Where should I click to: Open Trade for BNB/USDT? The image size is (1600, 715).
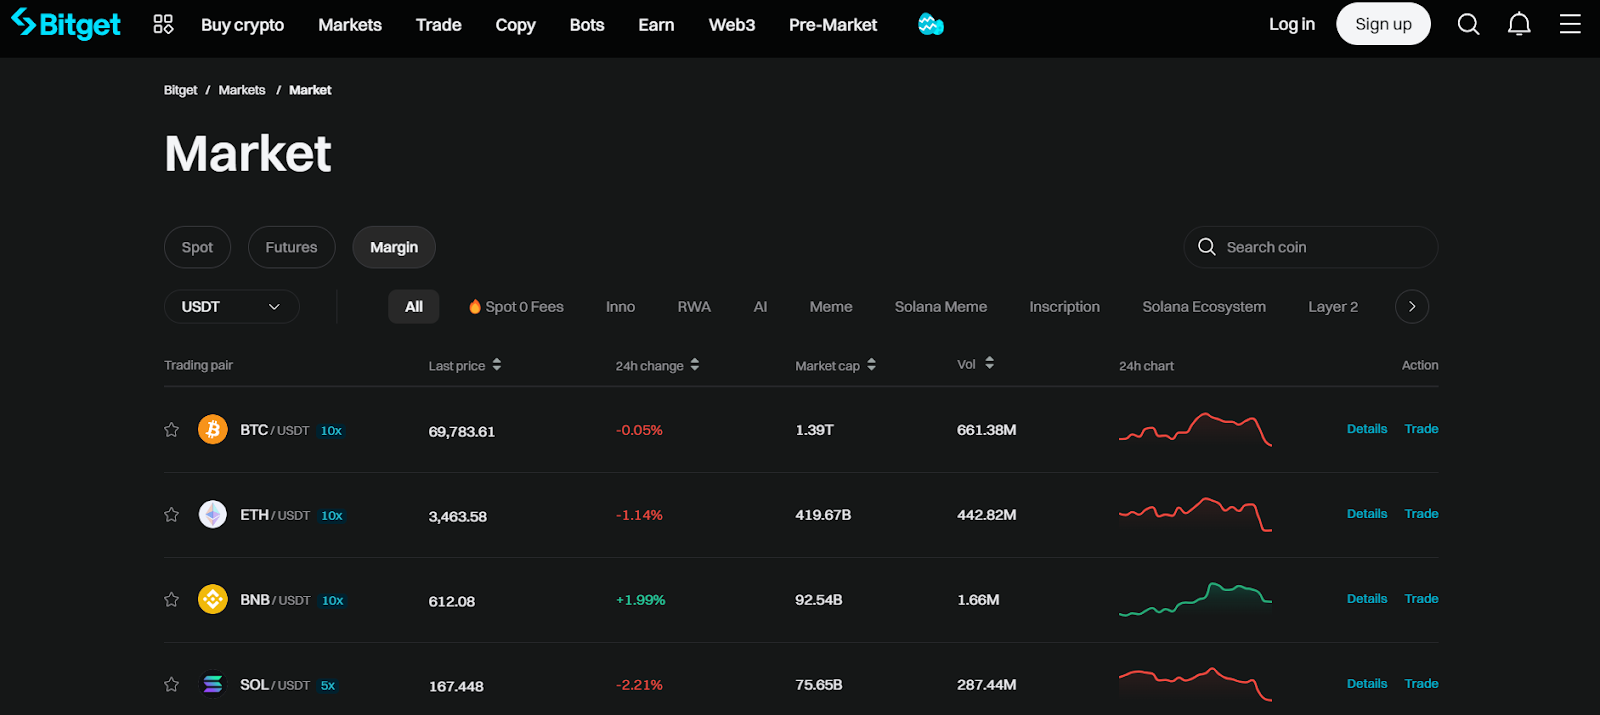click(x=1421, y=599)
